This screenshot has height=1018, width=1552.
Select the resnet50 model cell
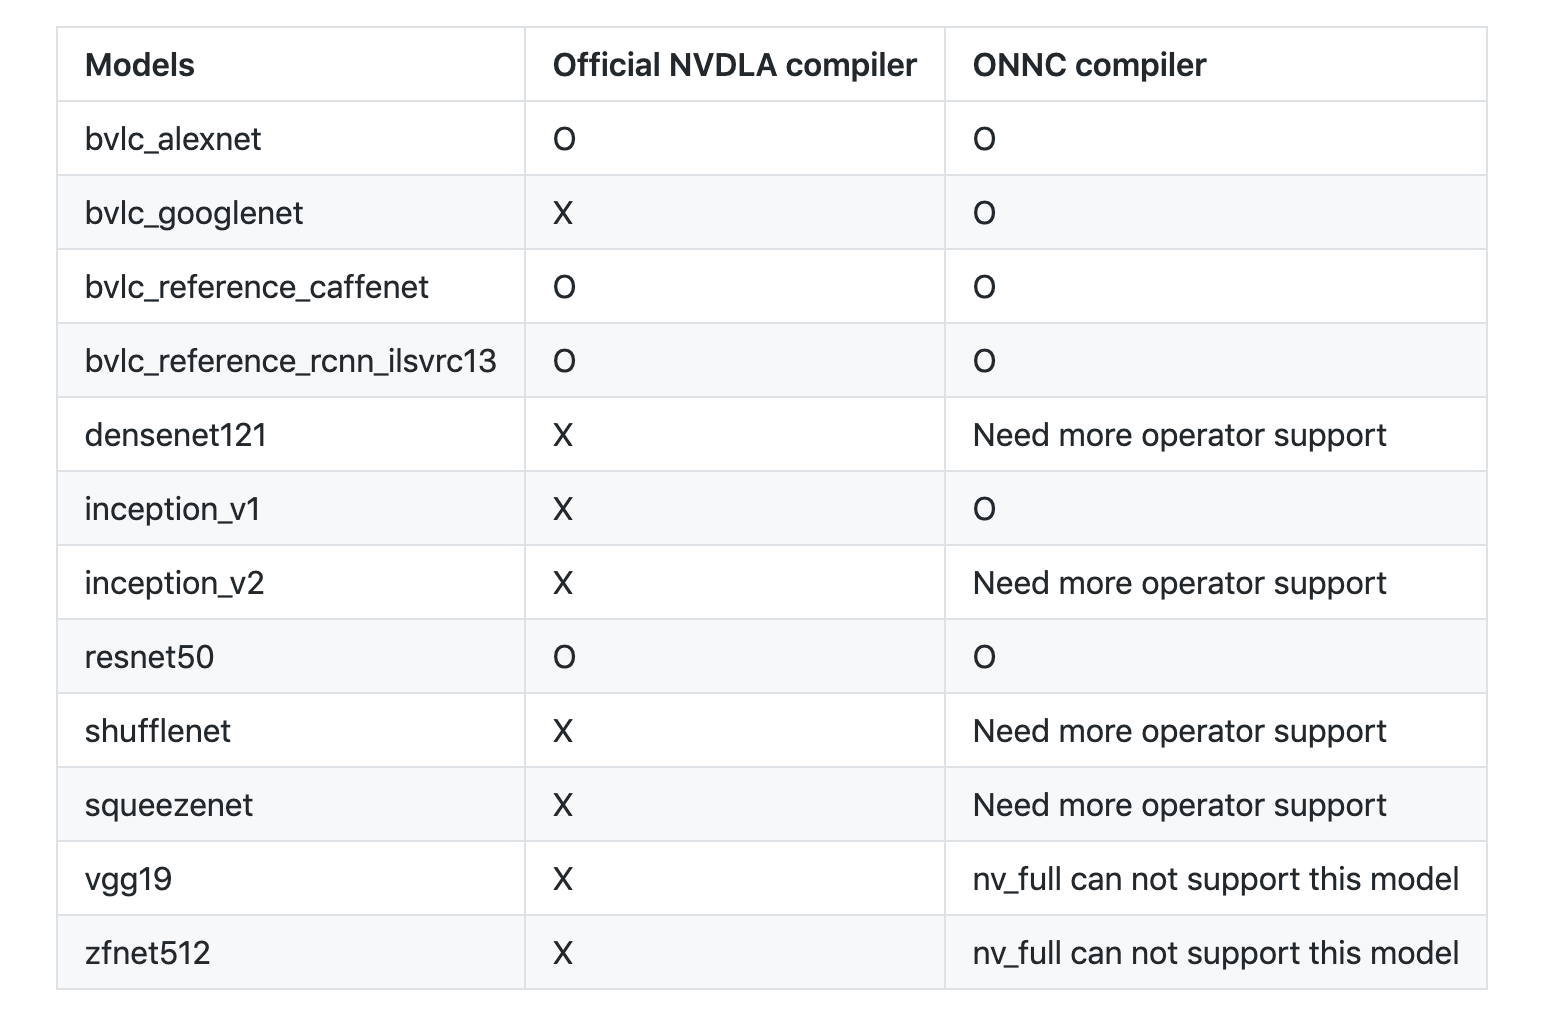coord(149,657)
